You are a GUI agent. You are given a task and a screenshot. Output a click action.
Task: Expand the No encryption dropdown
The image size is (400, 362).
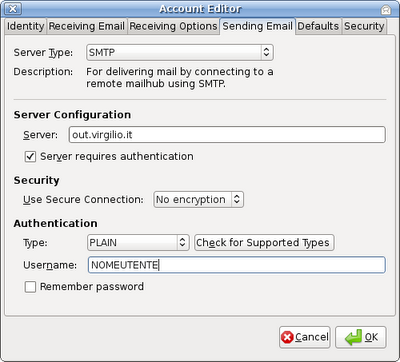click(x=199, y=199)
